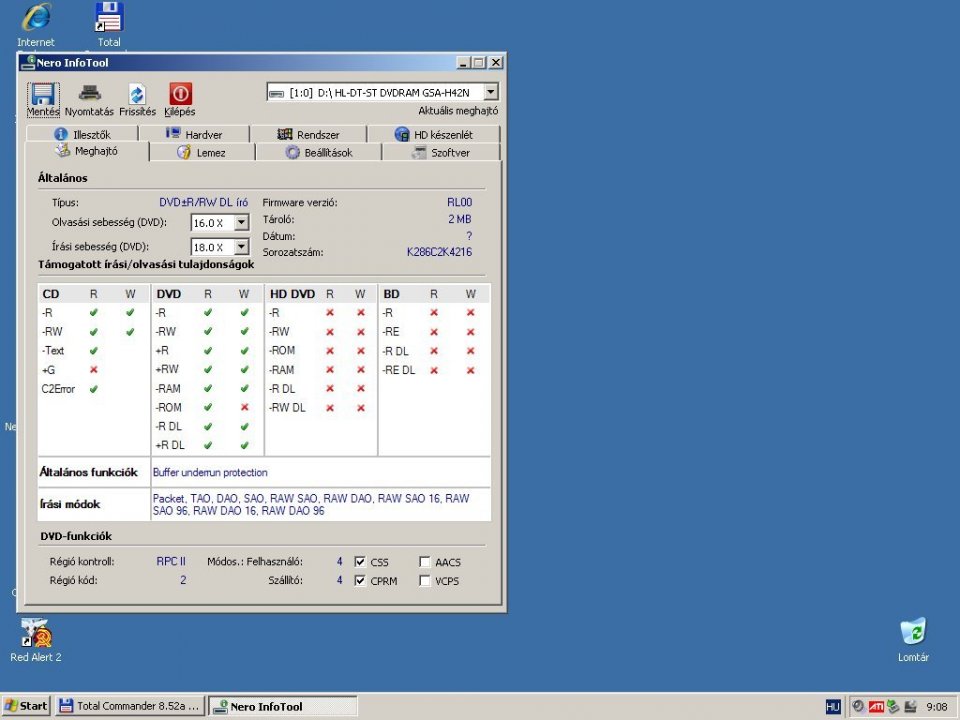Screen dimensions: 960x720
Task: Toggle the CSS checkbox
Action: coord(360,561)
